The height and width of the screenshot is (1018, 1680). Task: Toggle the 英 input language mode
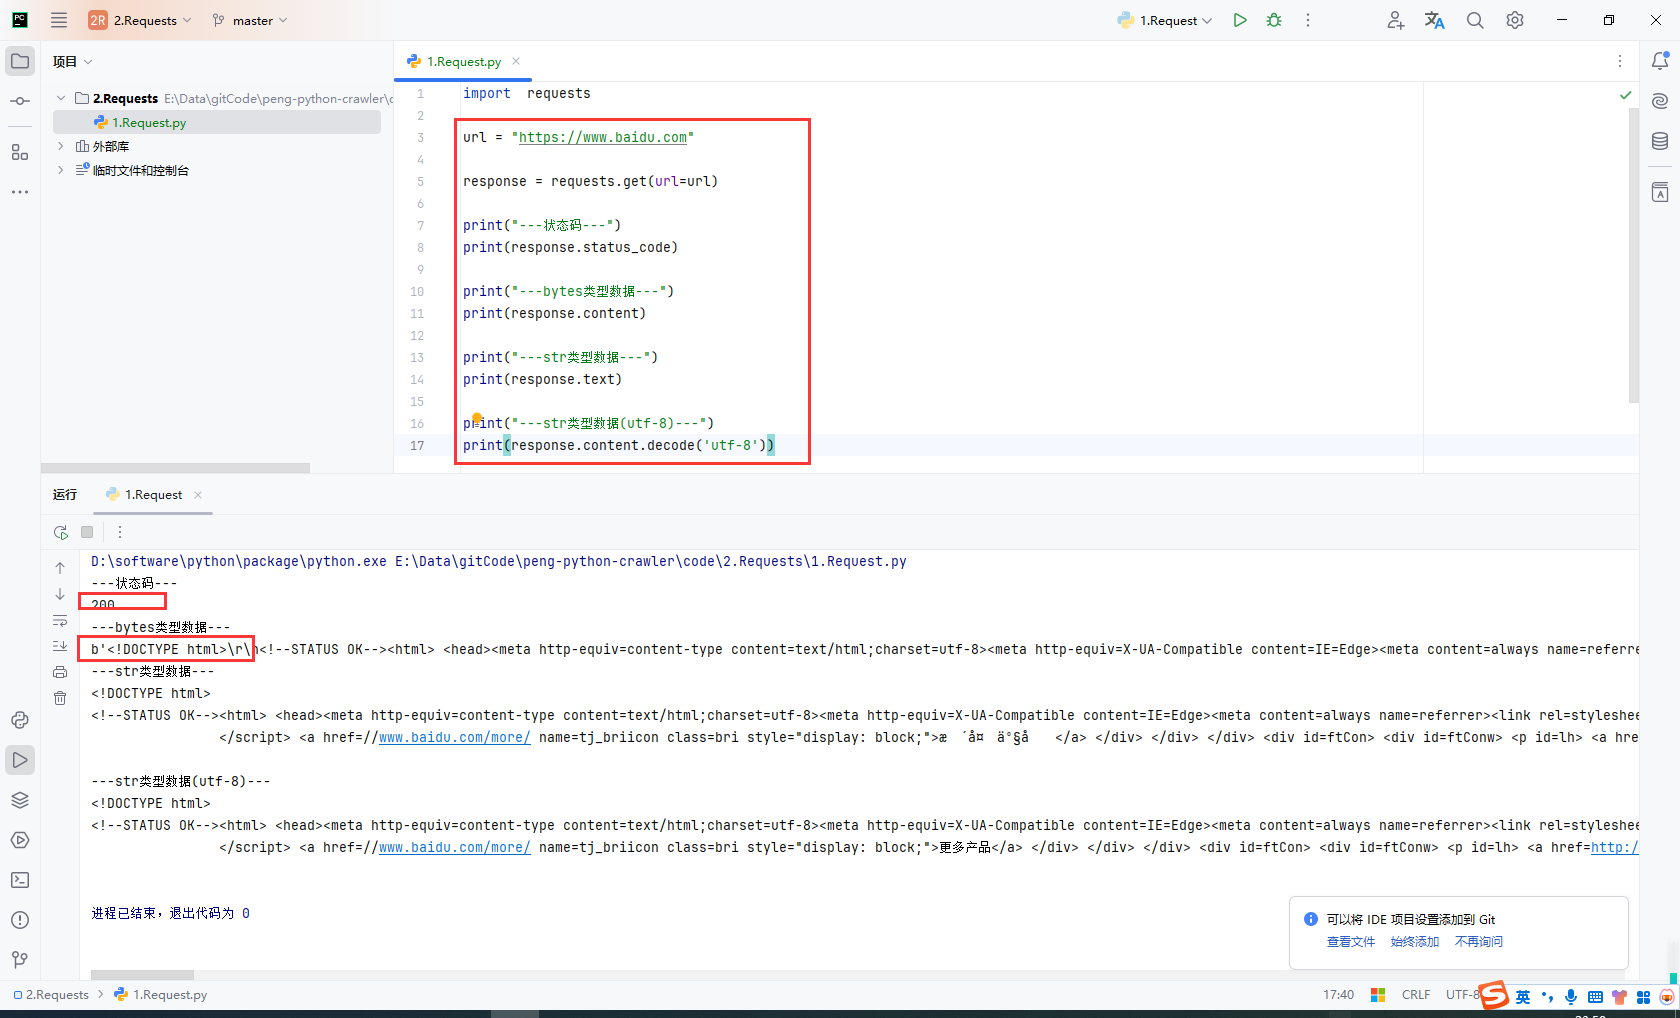pos(1522,996)
